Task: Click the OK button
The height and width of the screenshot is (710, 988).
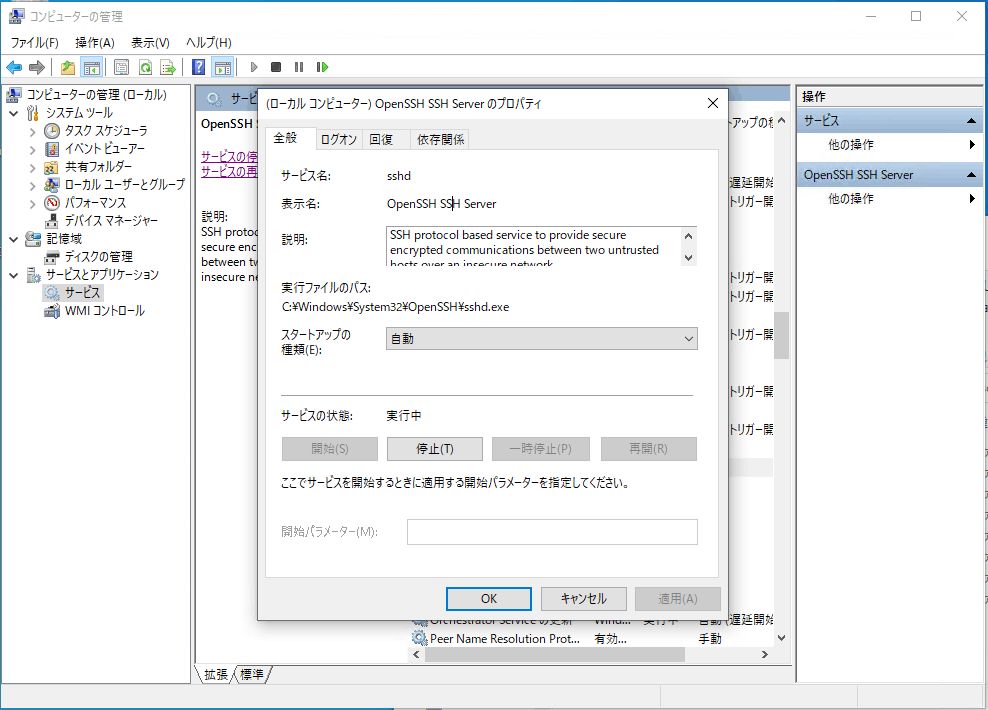Action: coord(489,599)
